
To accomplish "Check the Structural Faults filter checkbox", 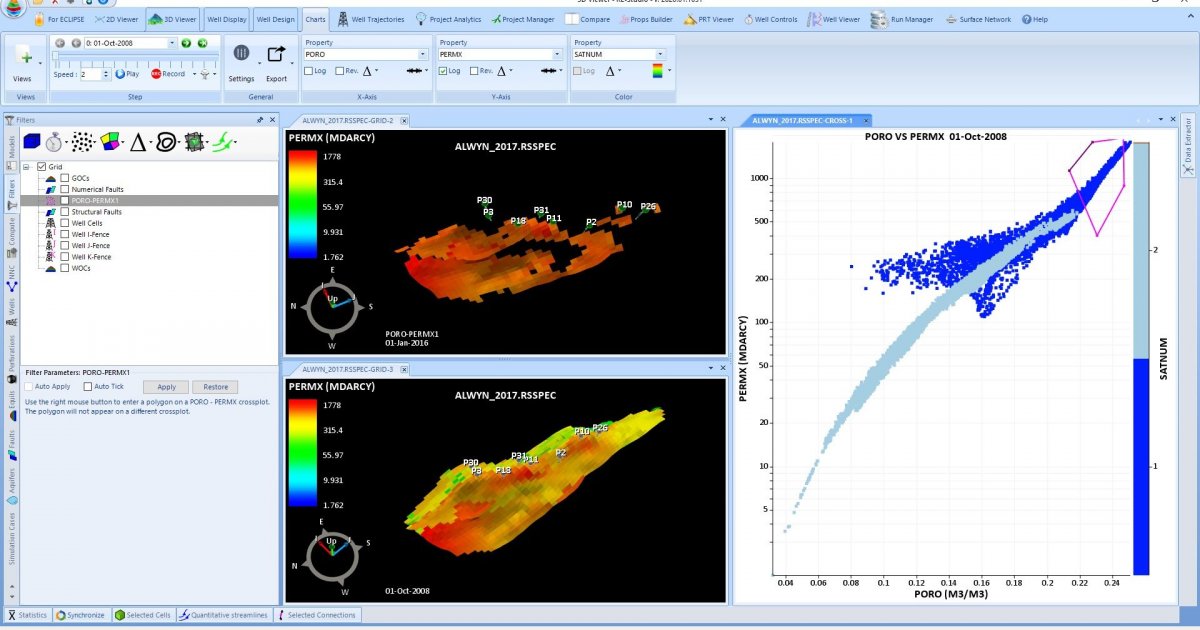I will [65, 212].
